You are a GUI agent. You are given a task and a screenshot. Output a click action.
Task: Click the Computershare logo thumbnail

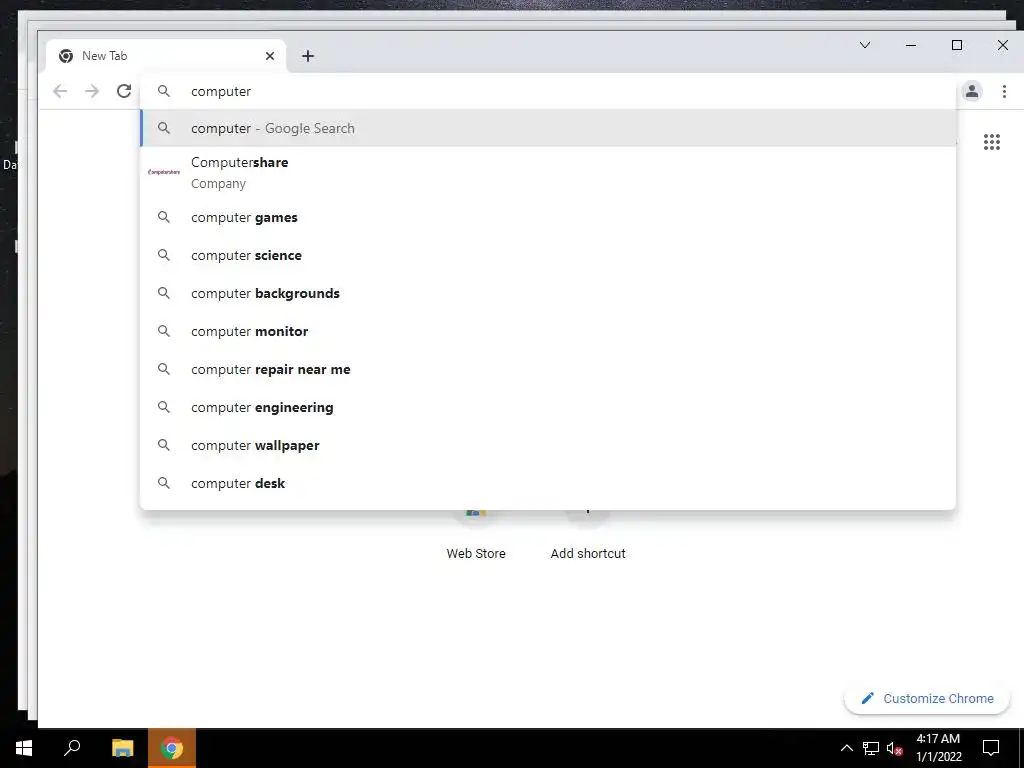click(x=164, y=172)
